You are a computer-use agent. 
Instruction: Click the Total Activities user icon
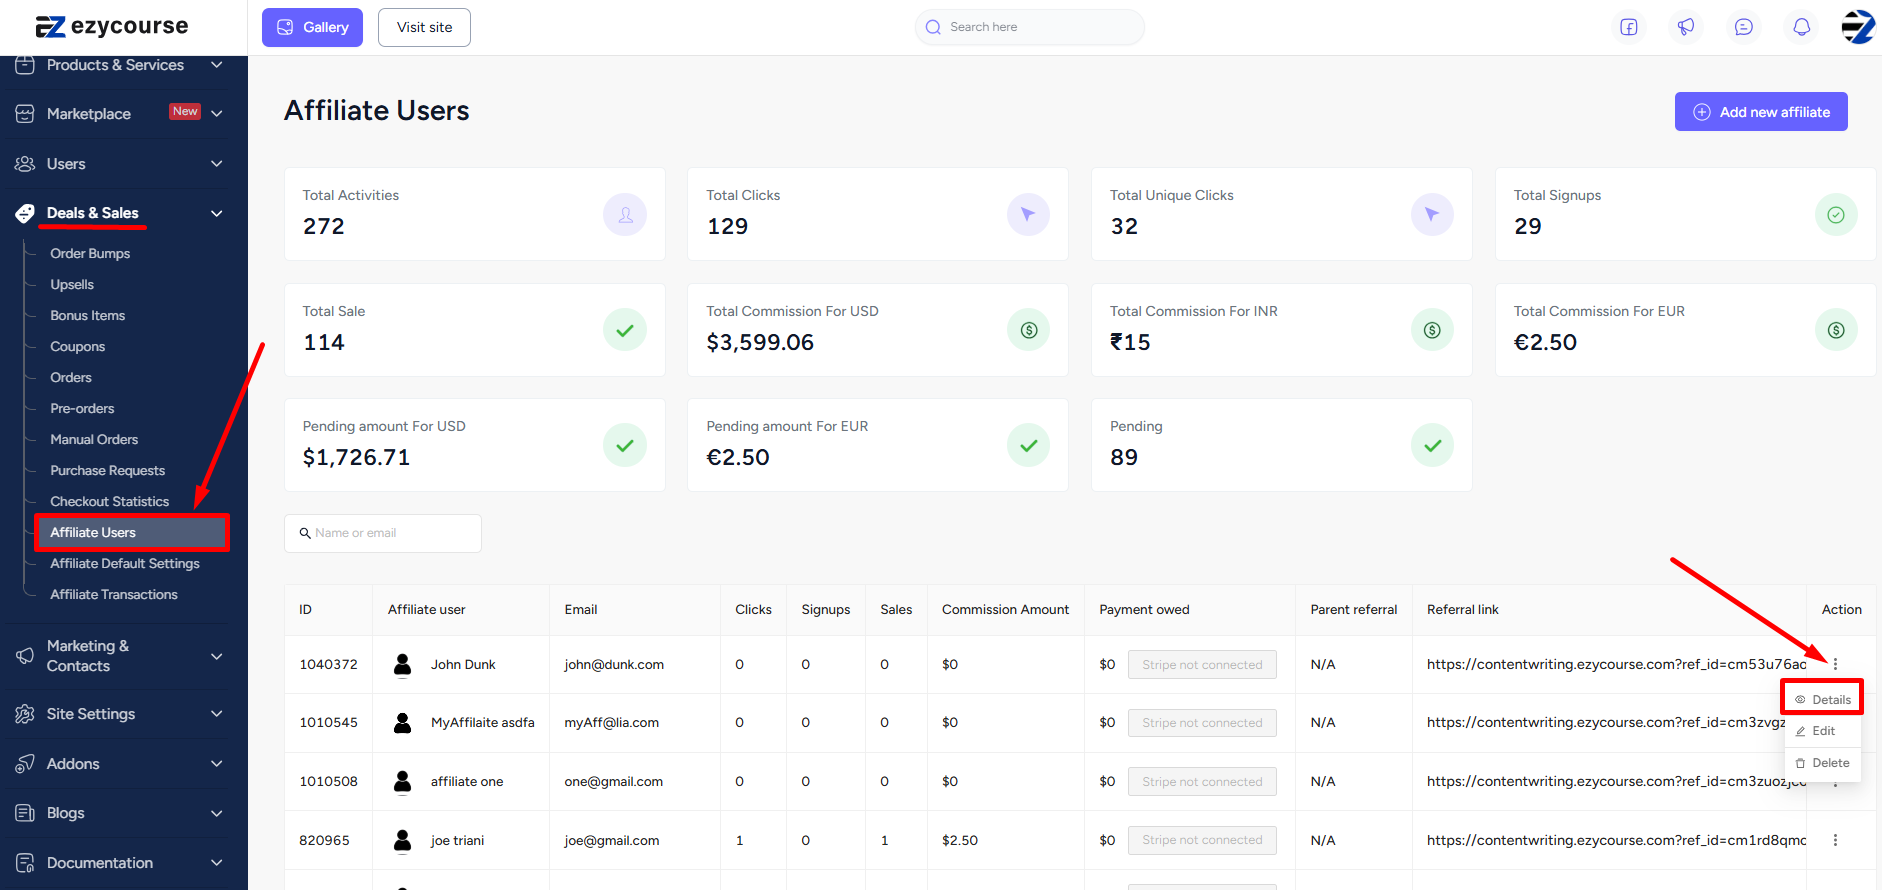(x=625, y=214)
